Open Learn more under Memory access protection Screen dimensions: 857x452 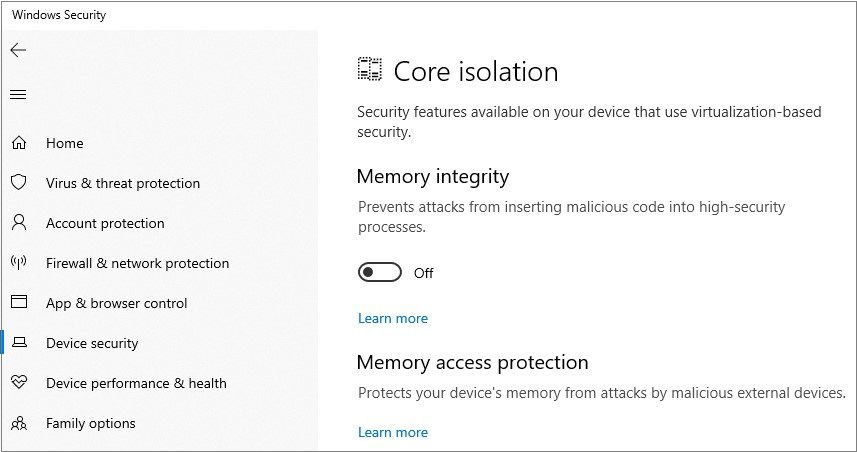(x=392, y=432)
